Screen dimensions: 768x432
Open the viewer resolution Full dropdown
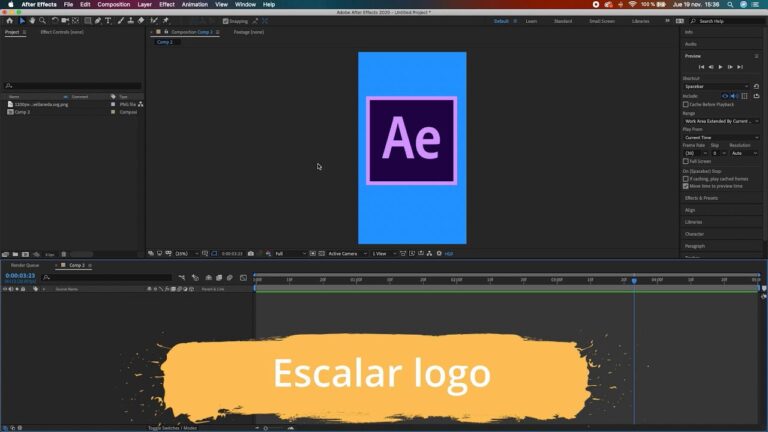(x=289, y=254)
